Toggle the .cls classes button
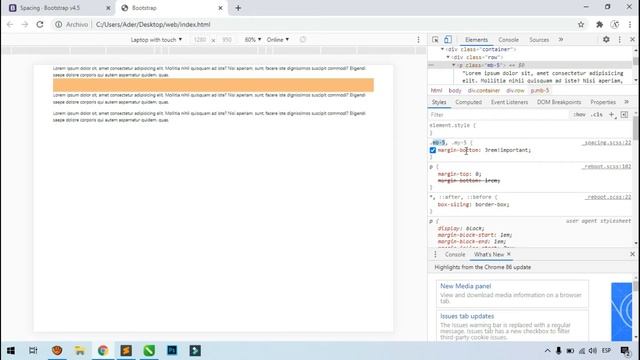Viewport: 640px width, 360px height. click(x=596, y=115)
